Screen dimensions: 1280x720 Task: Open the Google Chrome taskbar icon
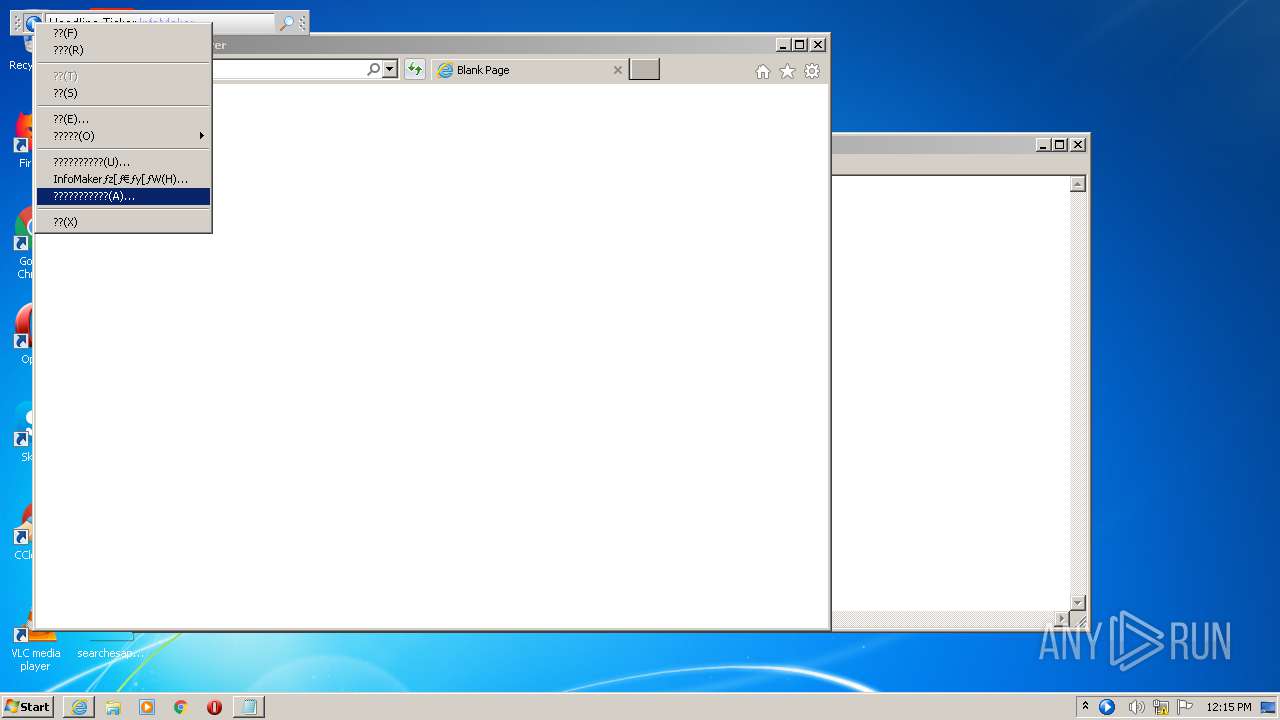[180, 707]
